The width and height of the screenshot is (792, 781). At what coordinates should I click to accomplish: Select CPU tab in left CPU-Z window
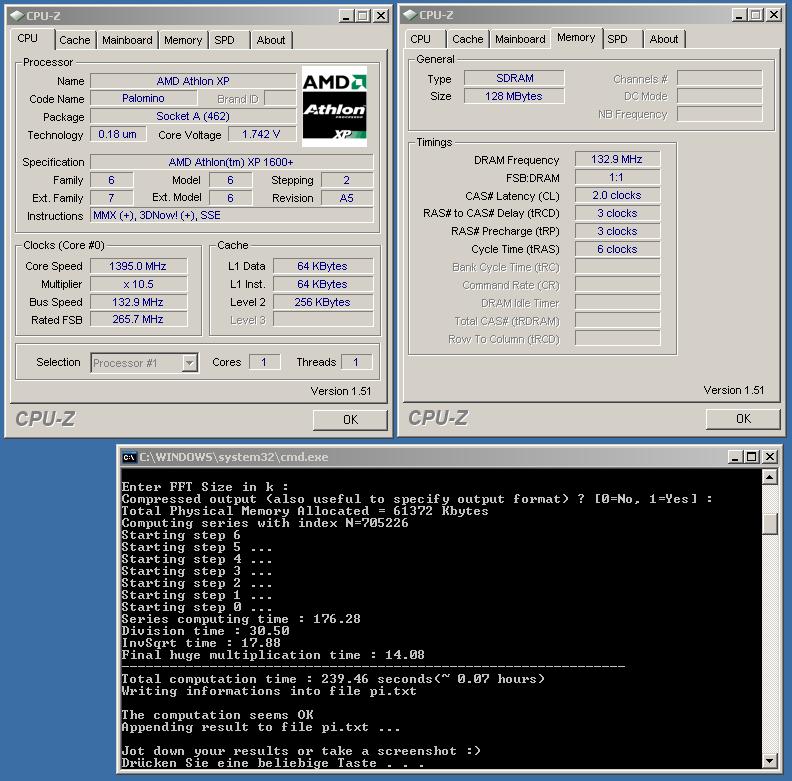click(x=28, y=38)
